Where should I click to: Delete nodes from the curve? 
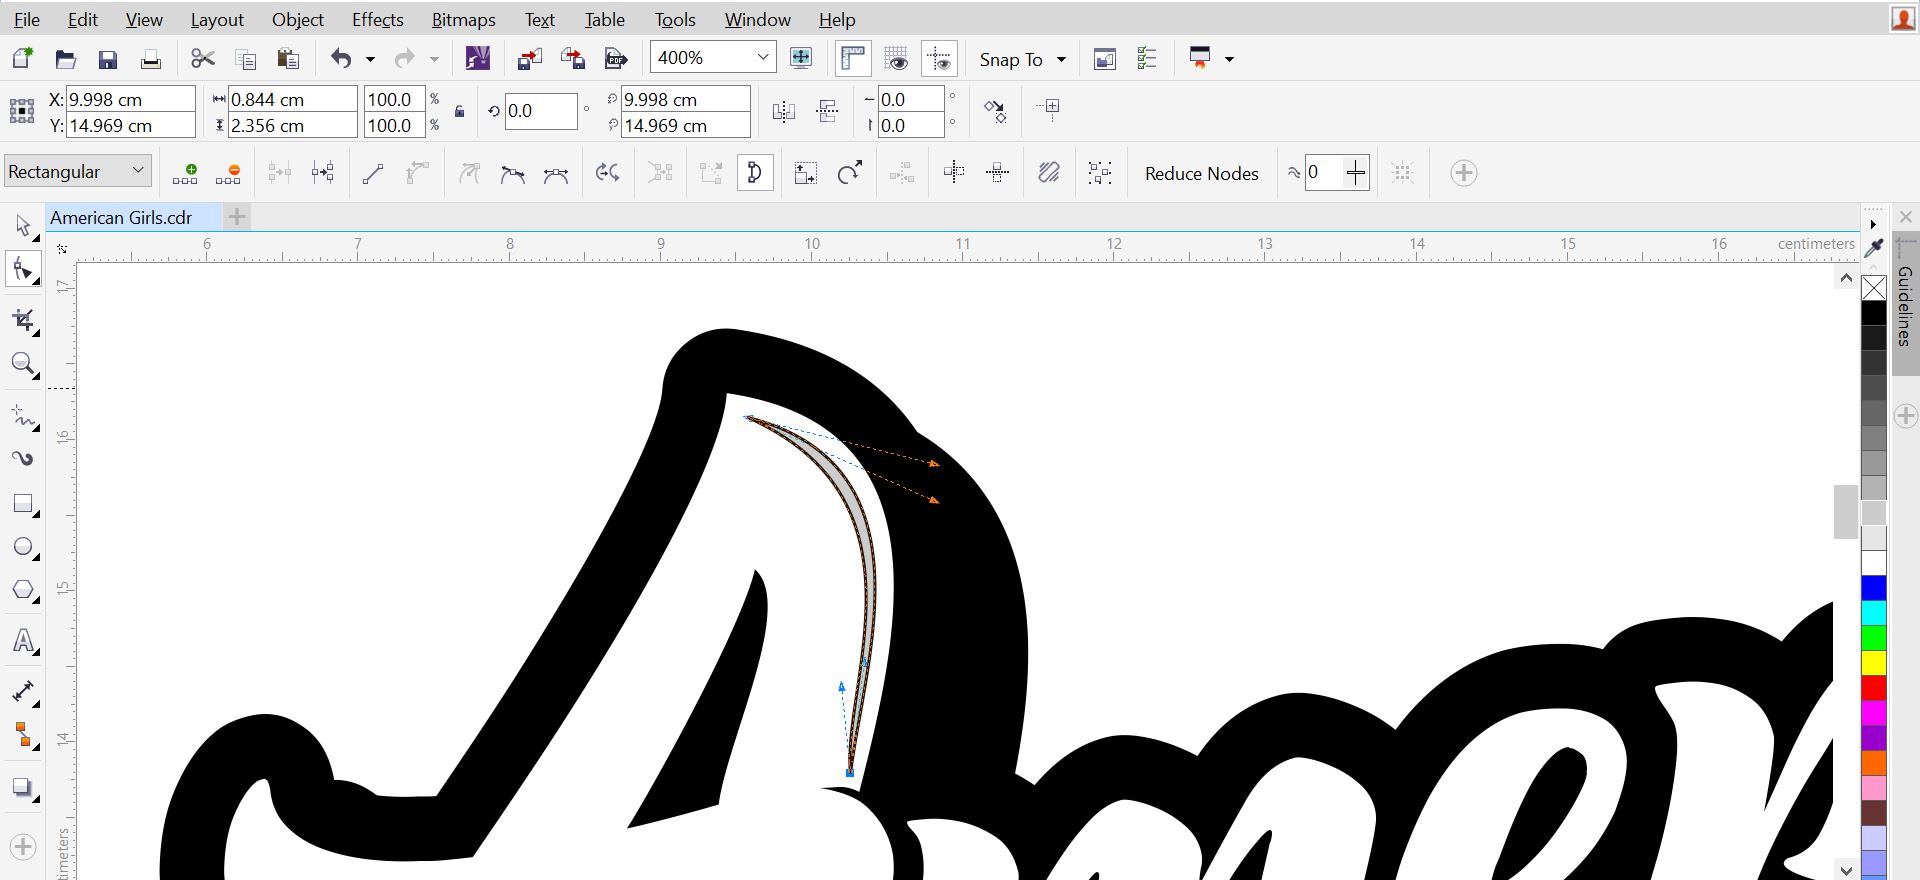pos(228,174)
